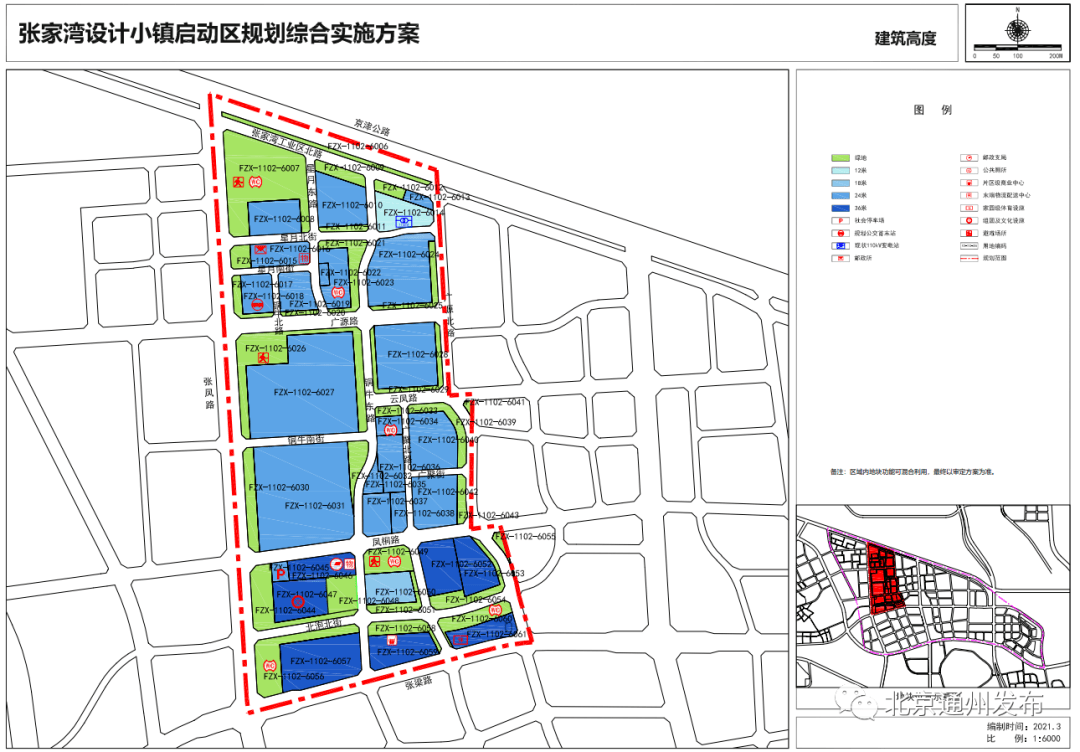
Task: Click the 比例 1:6000 scale text
Action: click(1023, 739)
